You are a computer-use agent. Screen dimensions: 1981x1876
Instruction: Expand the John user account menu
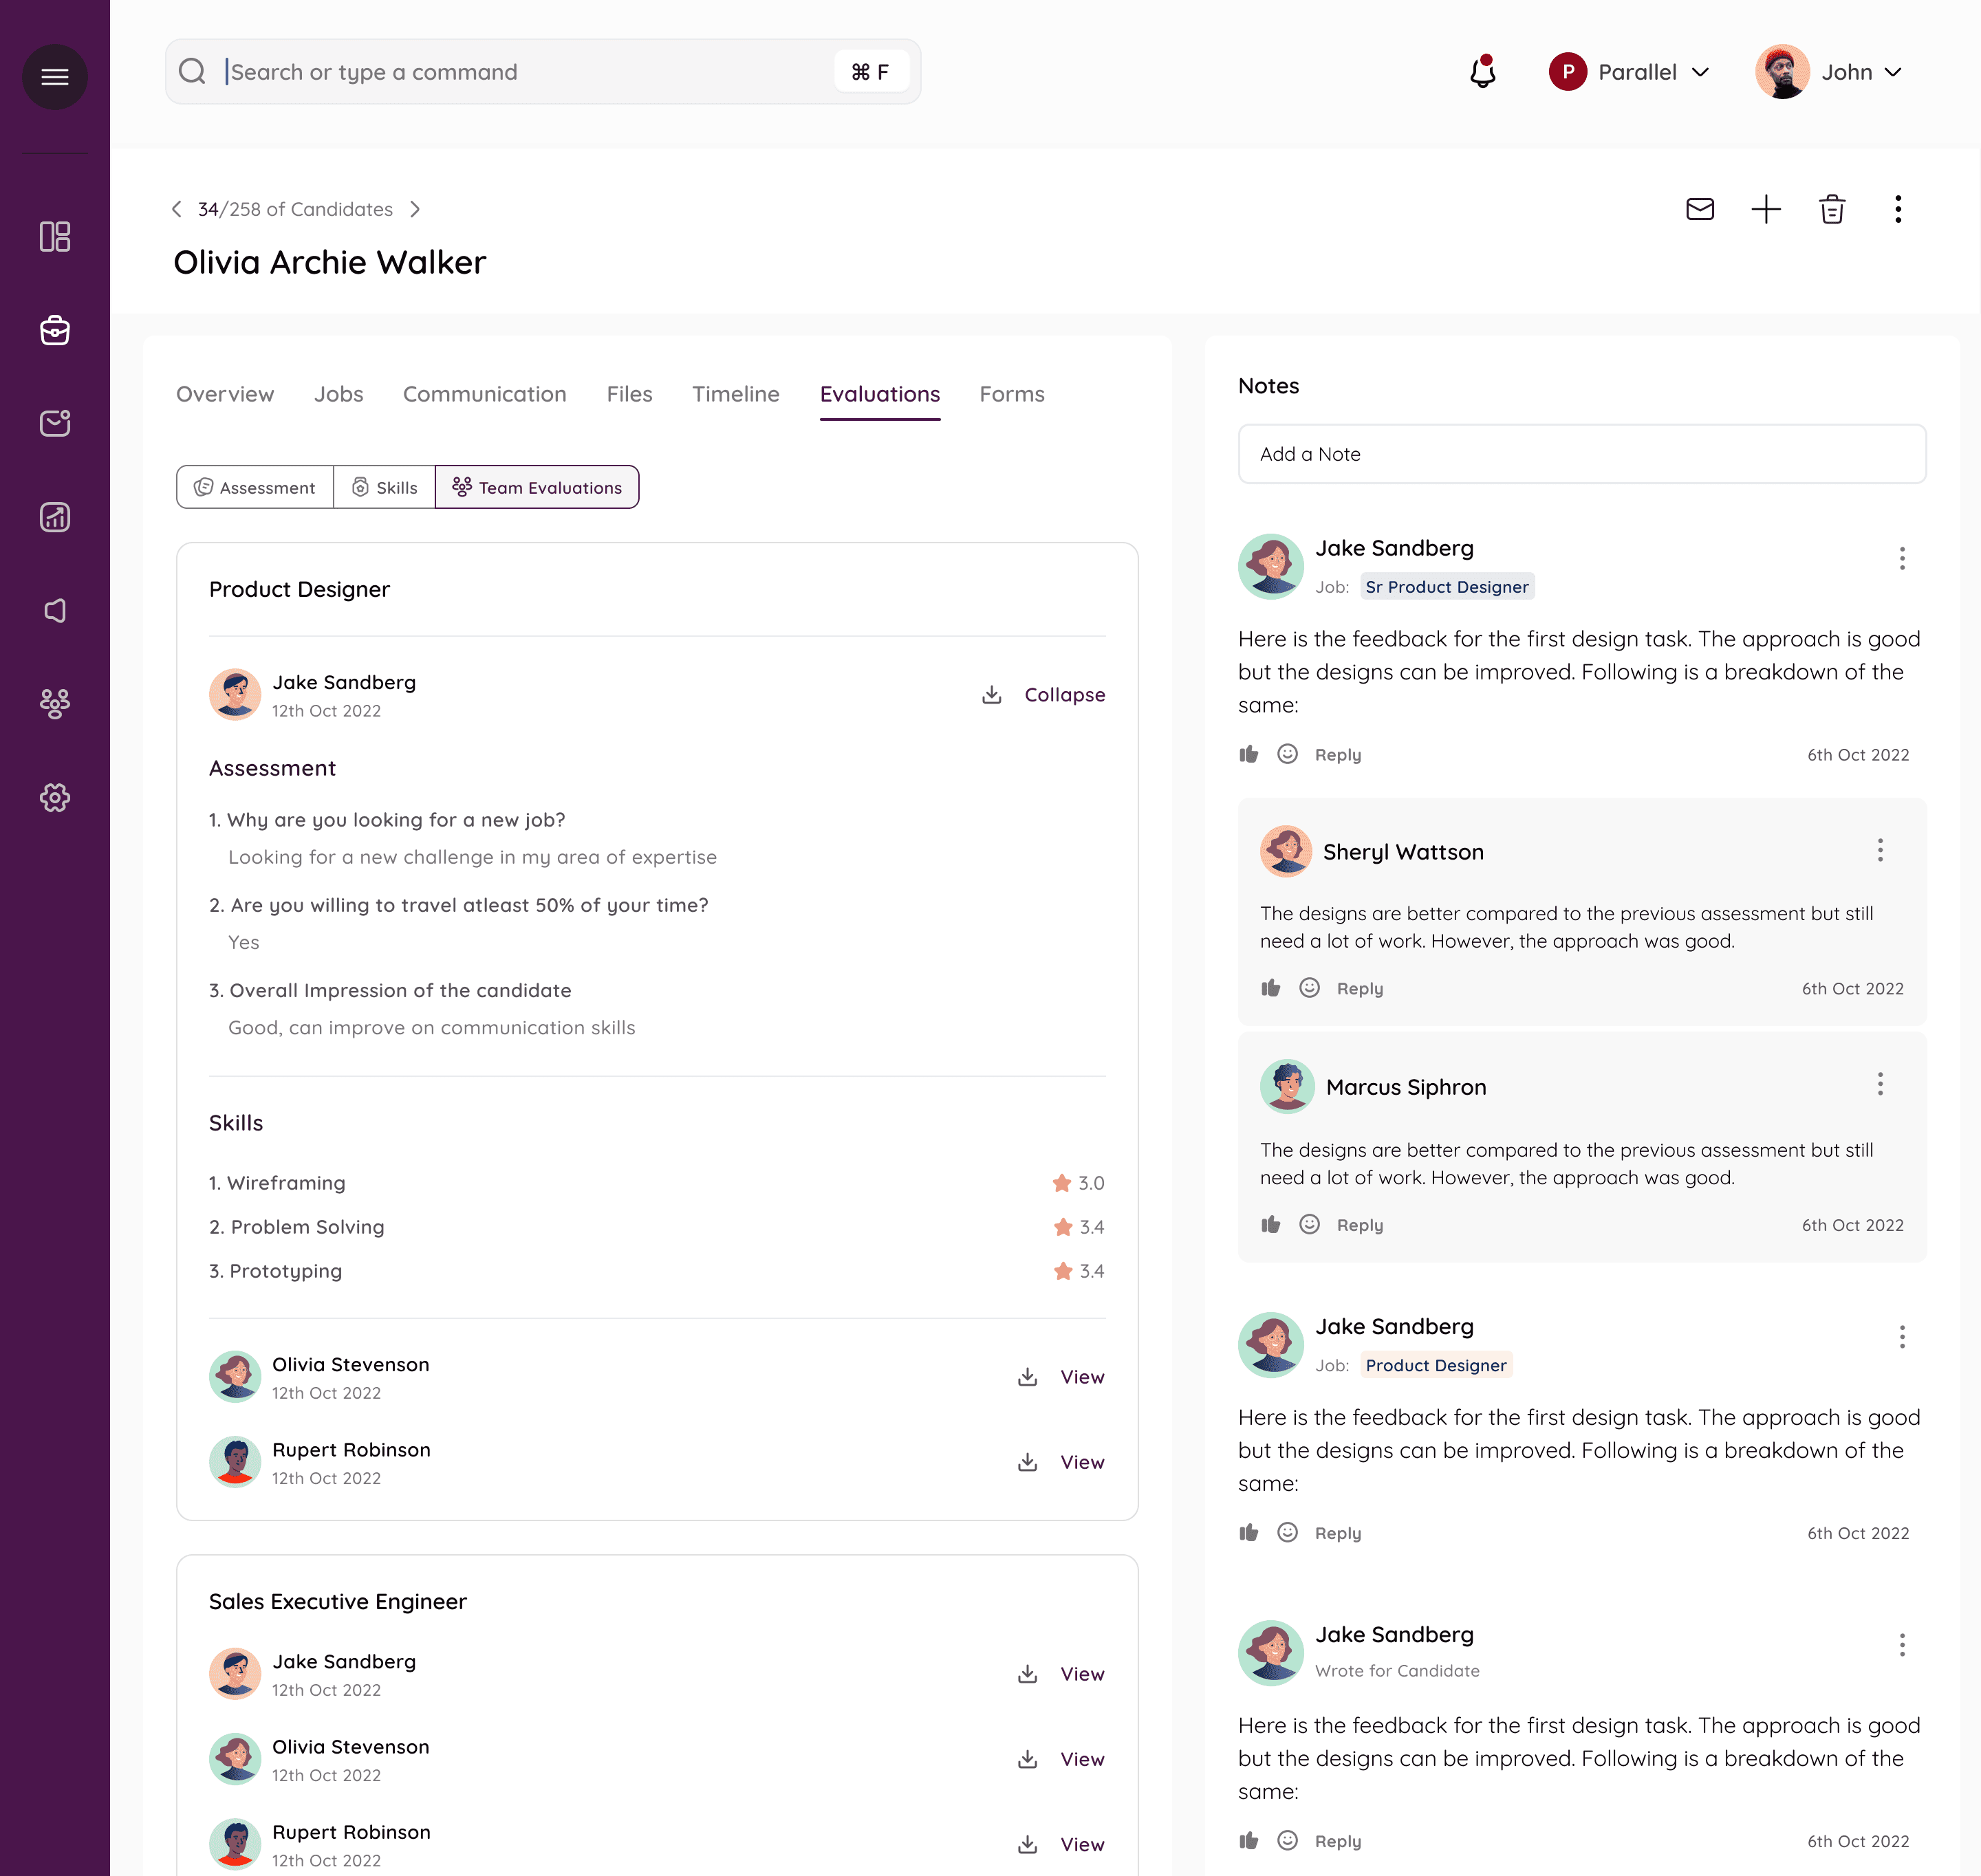point(1829,72)
